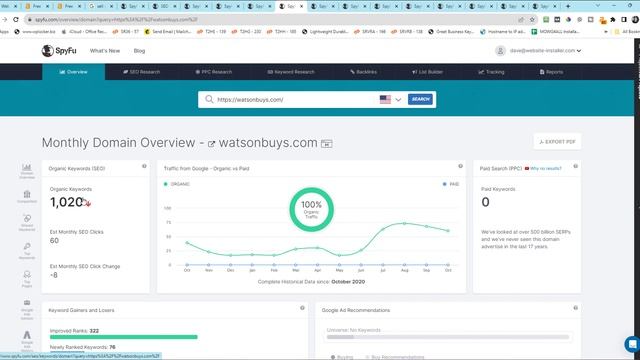
Task: Click the 1,020 organic keywords value
Action: tap(67, 202)
